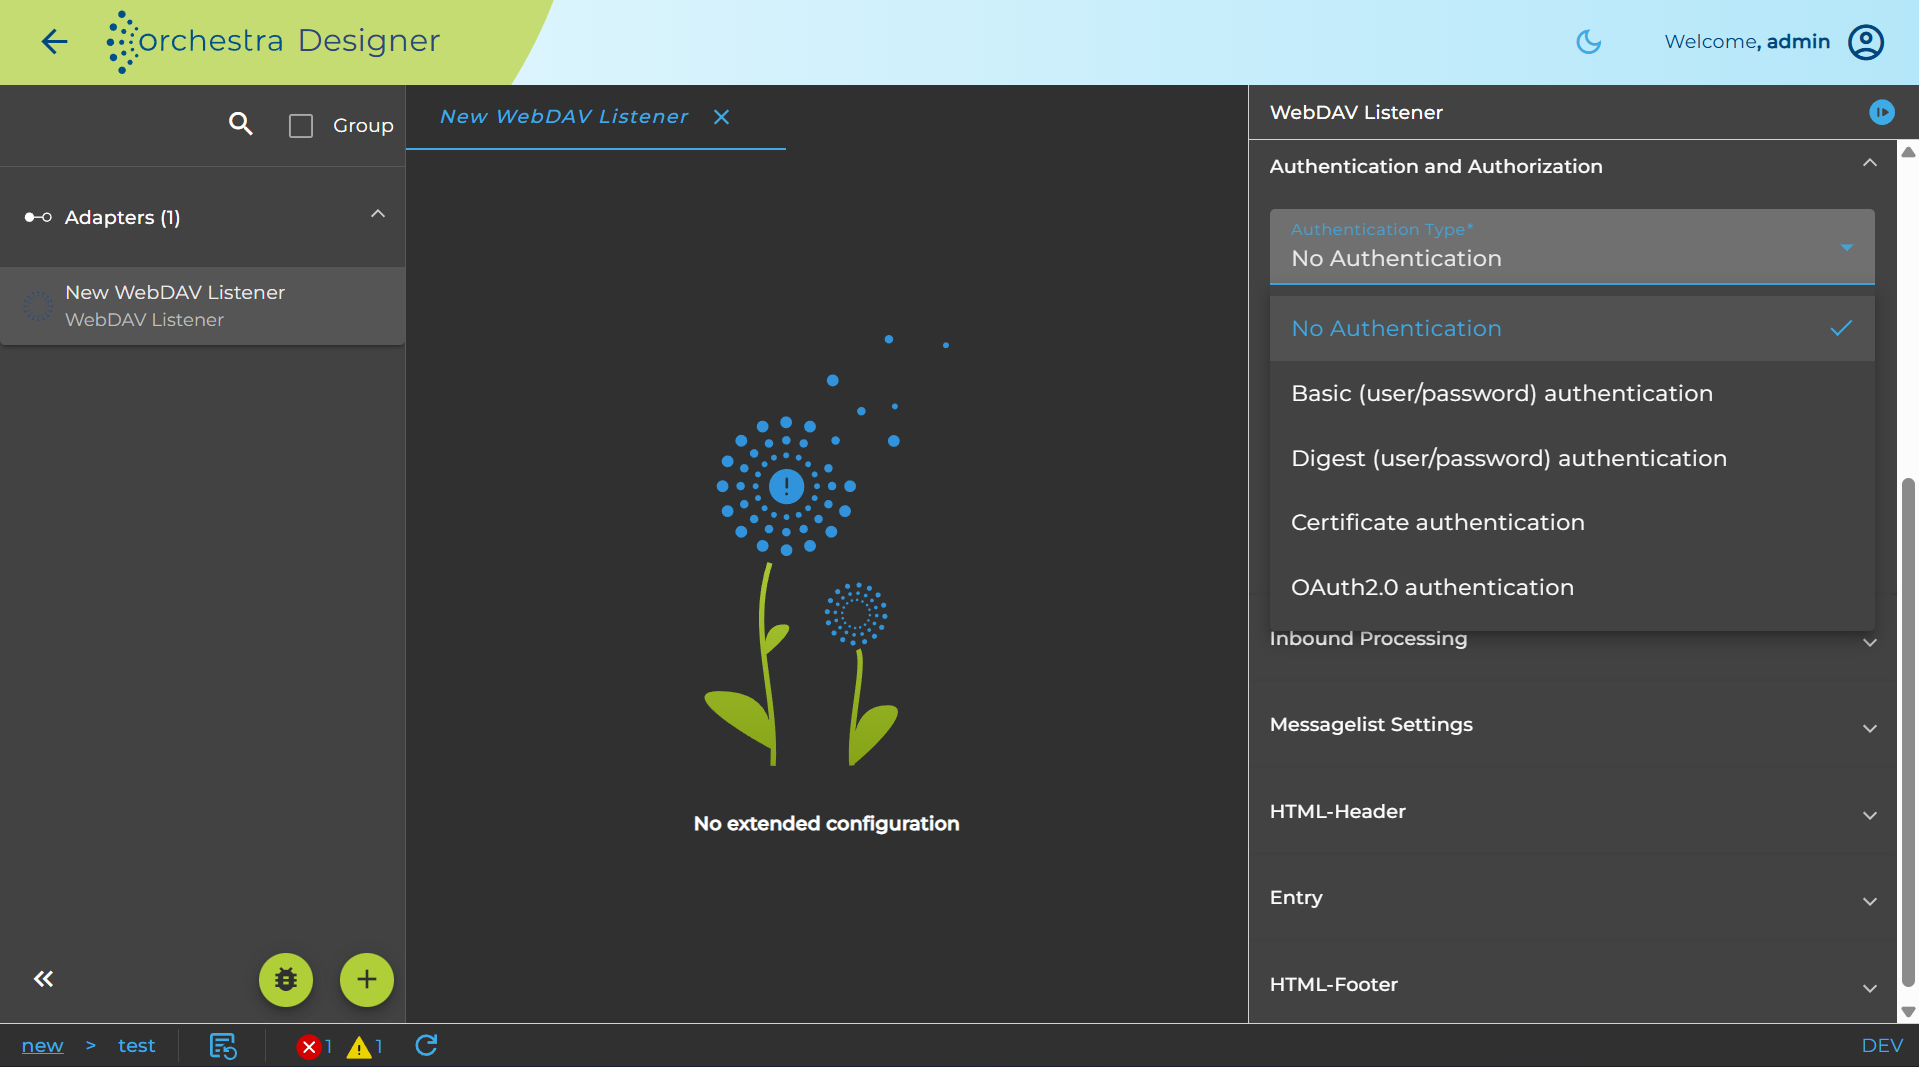Enable the Group checkbox
The width and height of the screenshot is (1919, 1067).
click(x=301, y=126)
